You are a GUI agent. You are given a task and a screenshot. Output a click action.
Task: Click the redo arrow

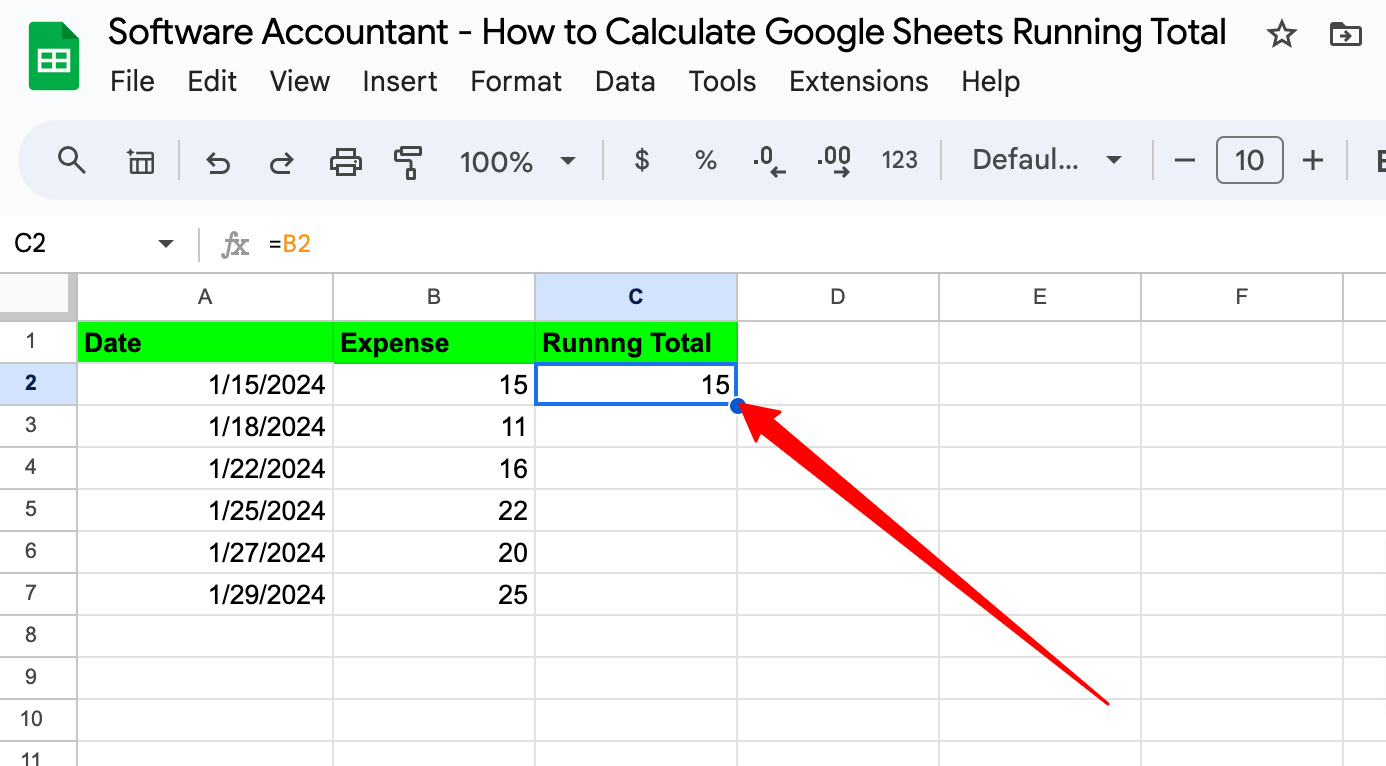pos(282,161)
